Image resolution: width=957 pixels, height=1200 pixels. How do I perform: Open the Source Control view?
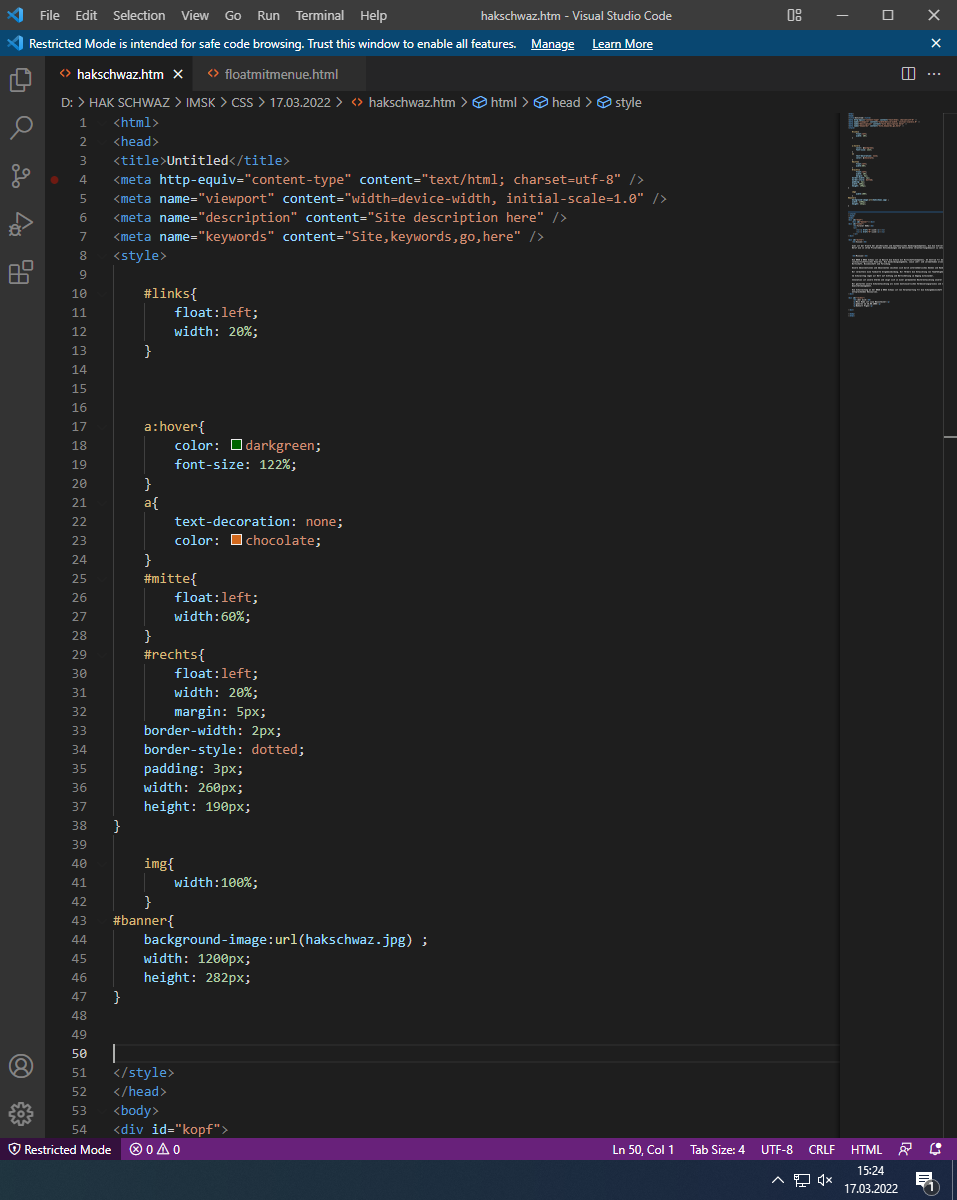point(21,176)
